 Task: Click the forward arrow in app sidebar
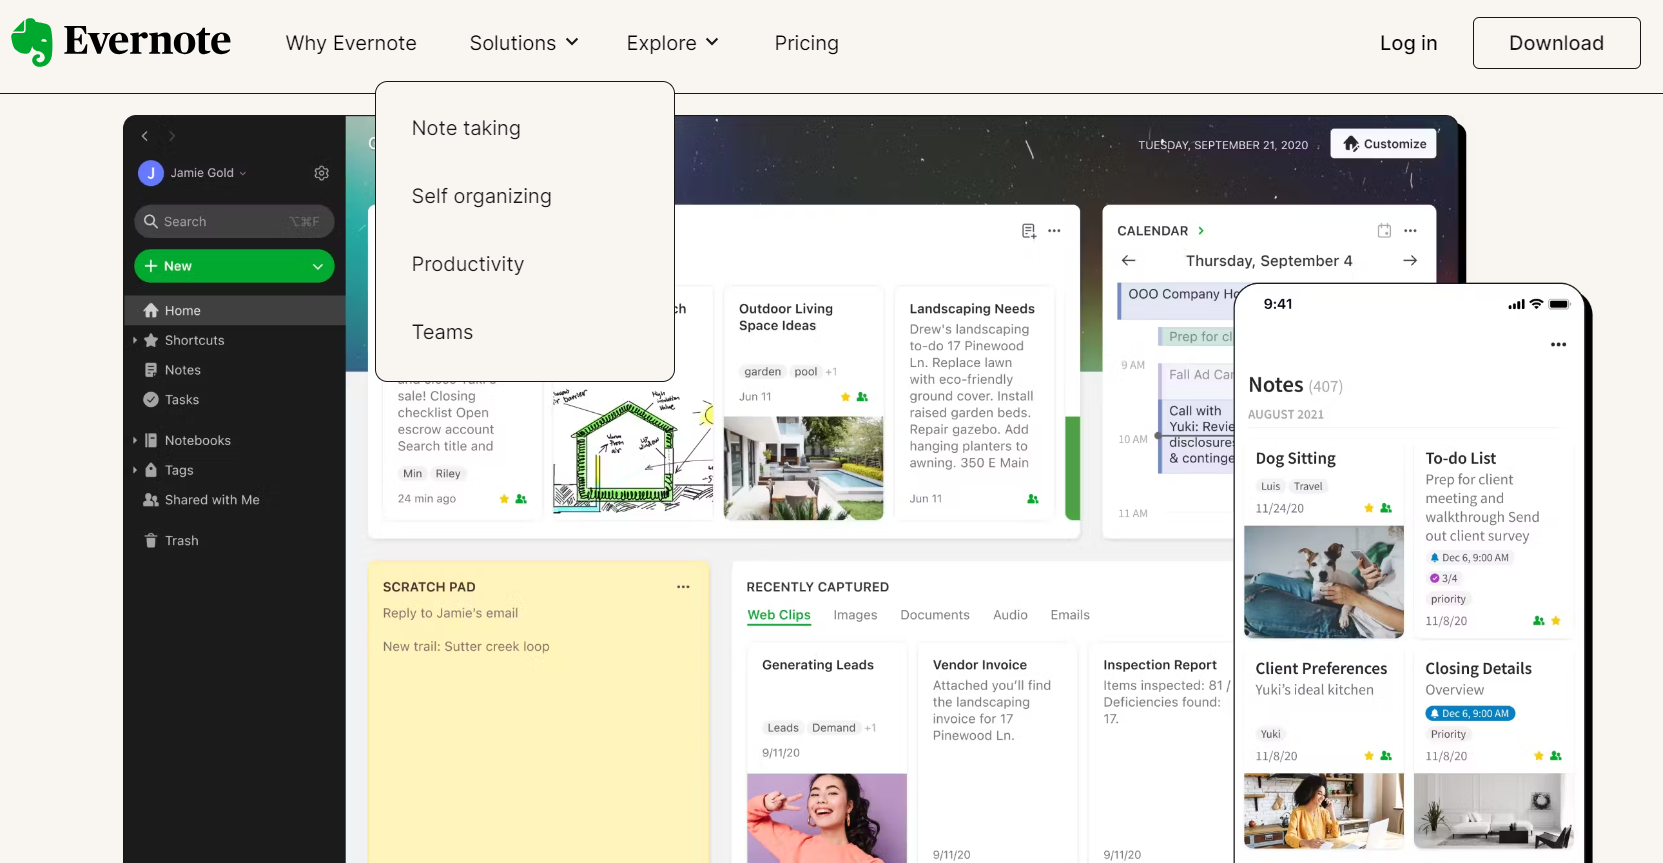pos(172,136)
